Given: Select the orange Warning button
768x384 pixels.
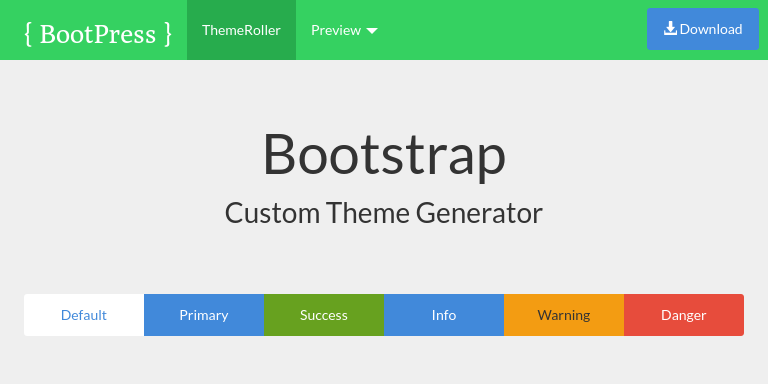Looking at the screenshot, I should pyautogui.click(x=564, y=315).
